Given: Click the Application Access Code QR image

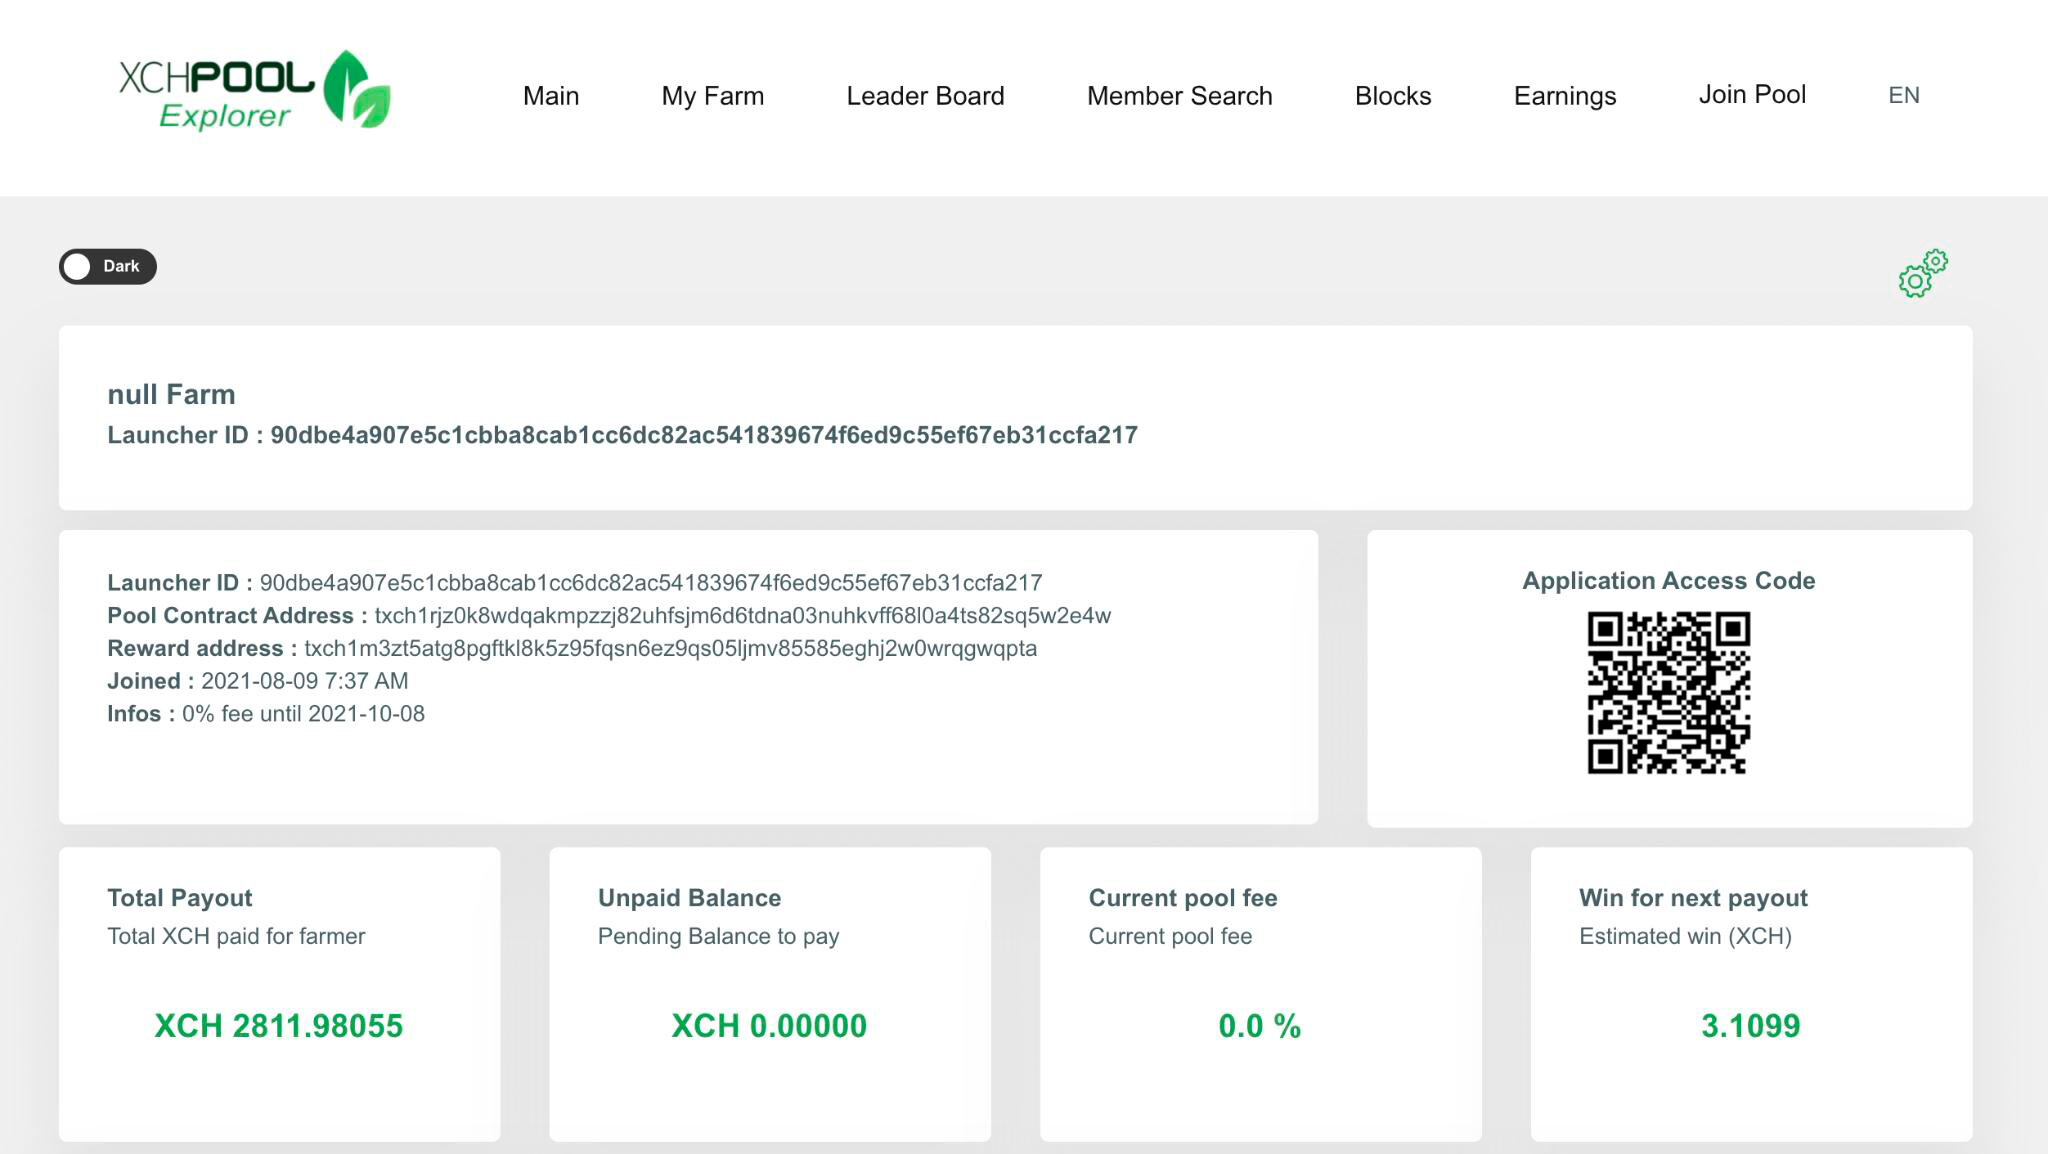Looking at the screenshot, I should pos(1669,693).
